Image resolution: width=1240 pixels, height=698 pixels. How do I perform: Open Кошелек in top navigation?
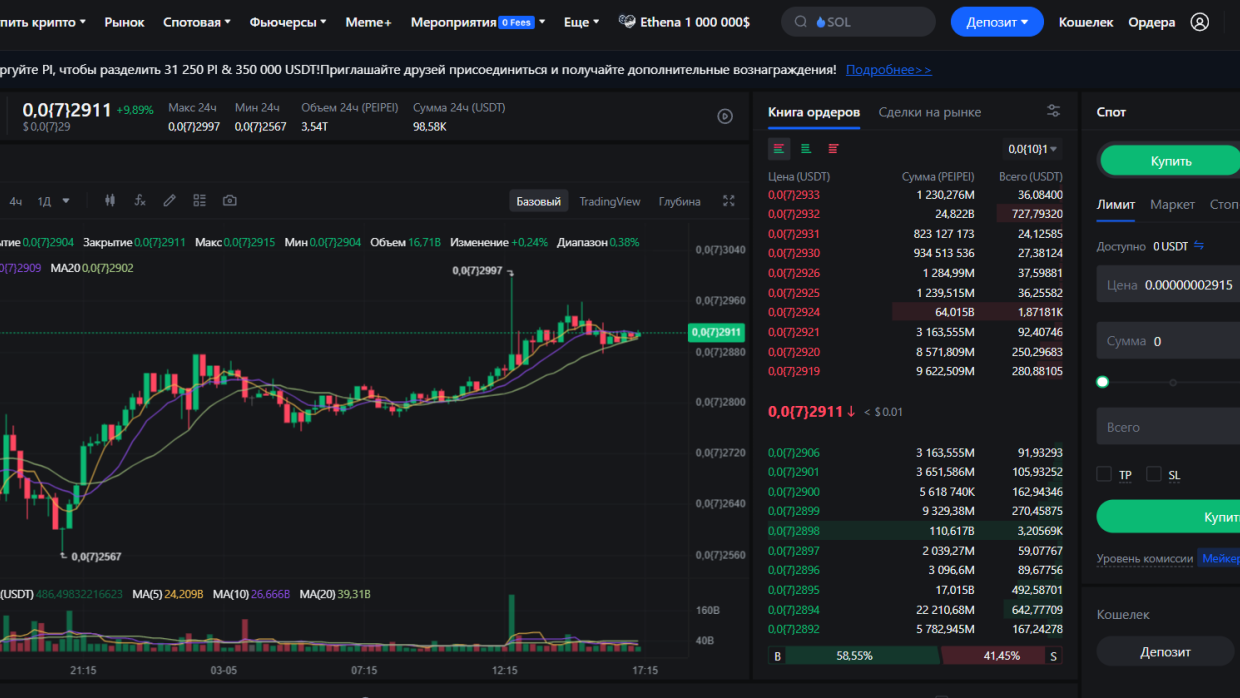tap(1086, 22)
